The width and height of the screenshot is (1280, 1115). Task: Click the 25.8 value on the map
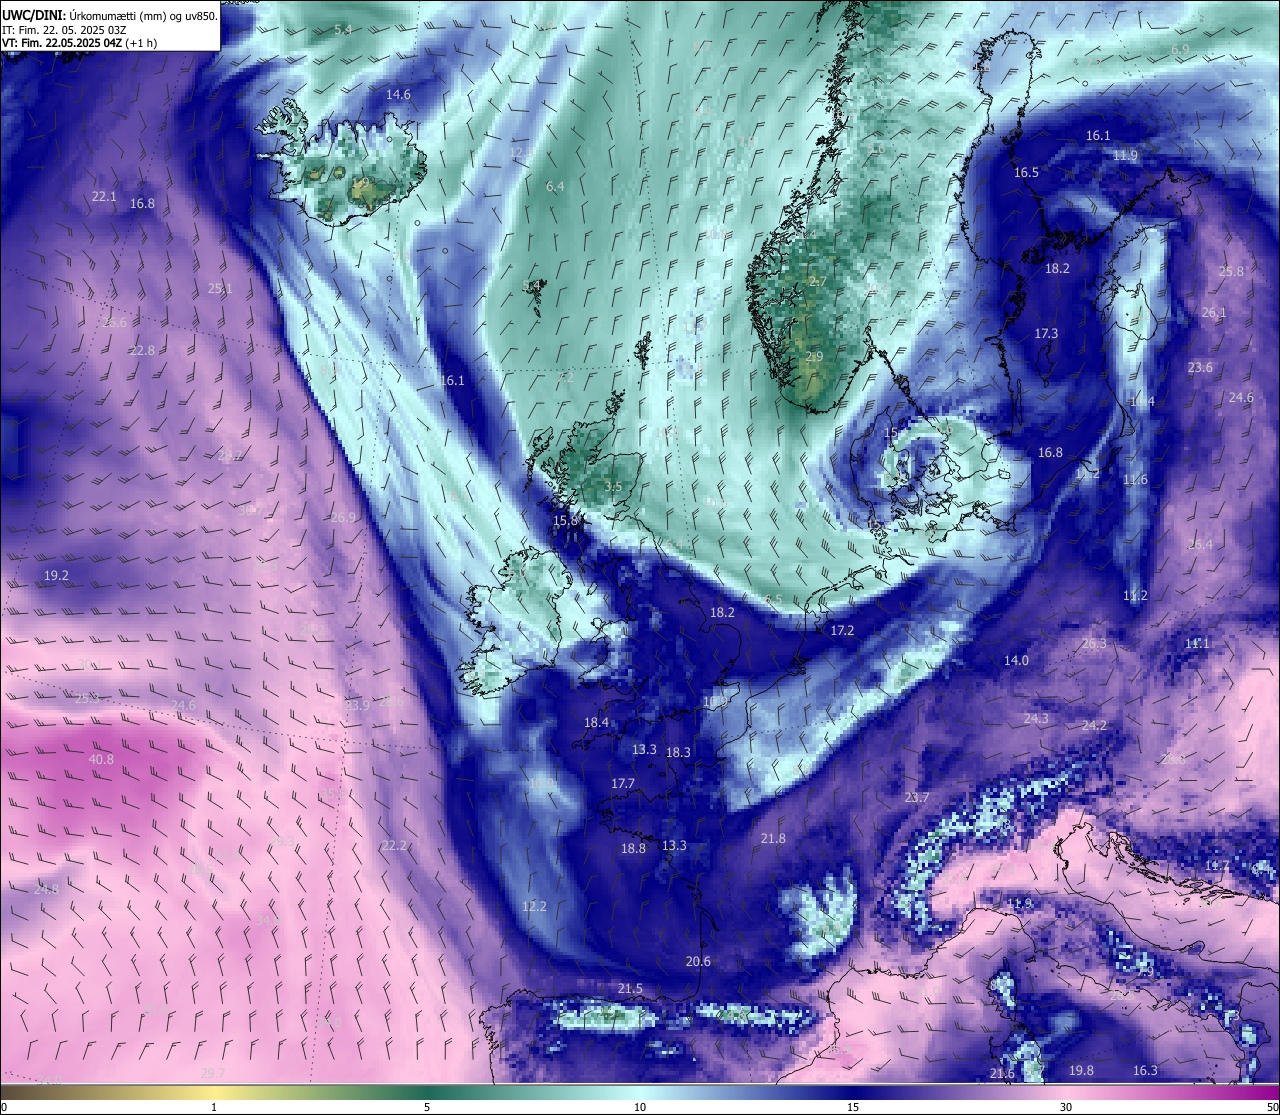(x=1231, y=271)
